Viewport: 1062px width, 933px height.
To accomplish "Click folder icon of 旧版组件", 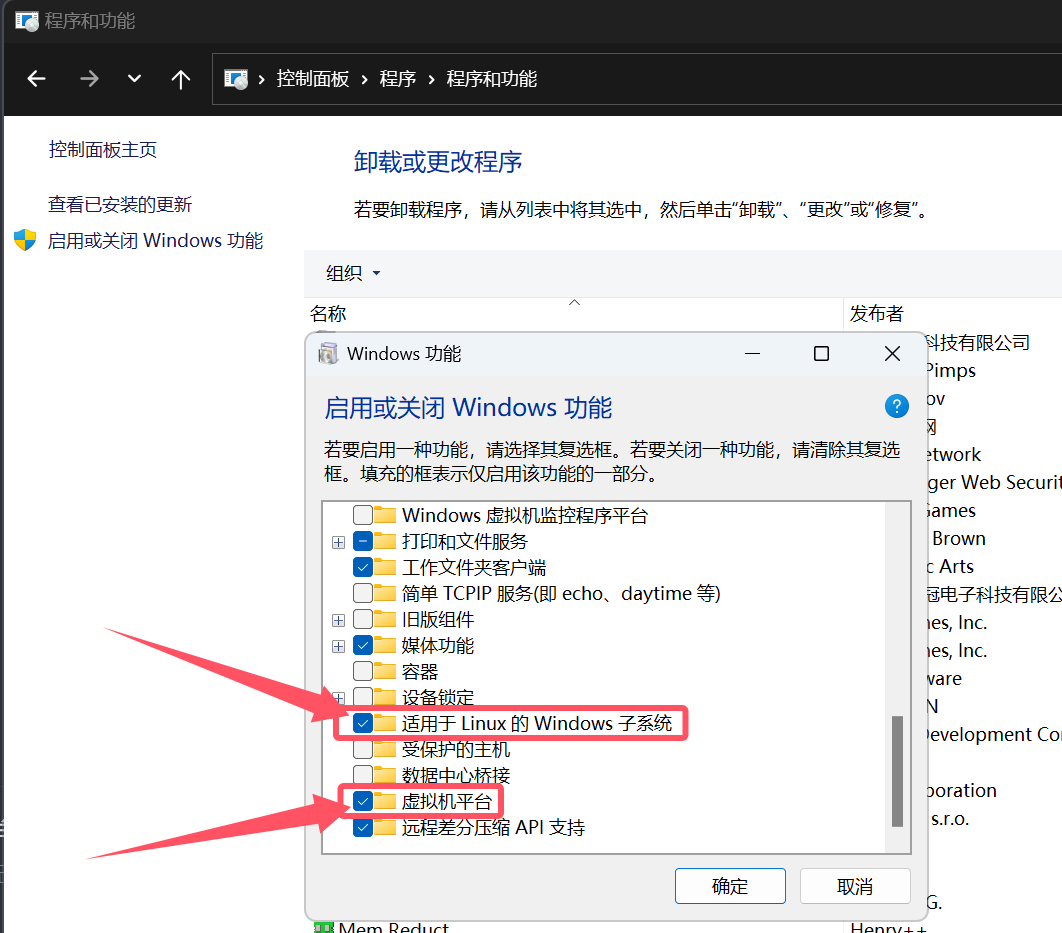I will [x=385, y=619].
